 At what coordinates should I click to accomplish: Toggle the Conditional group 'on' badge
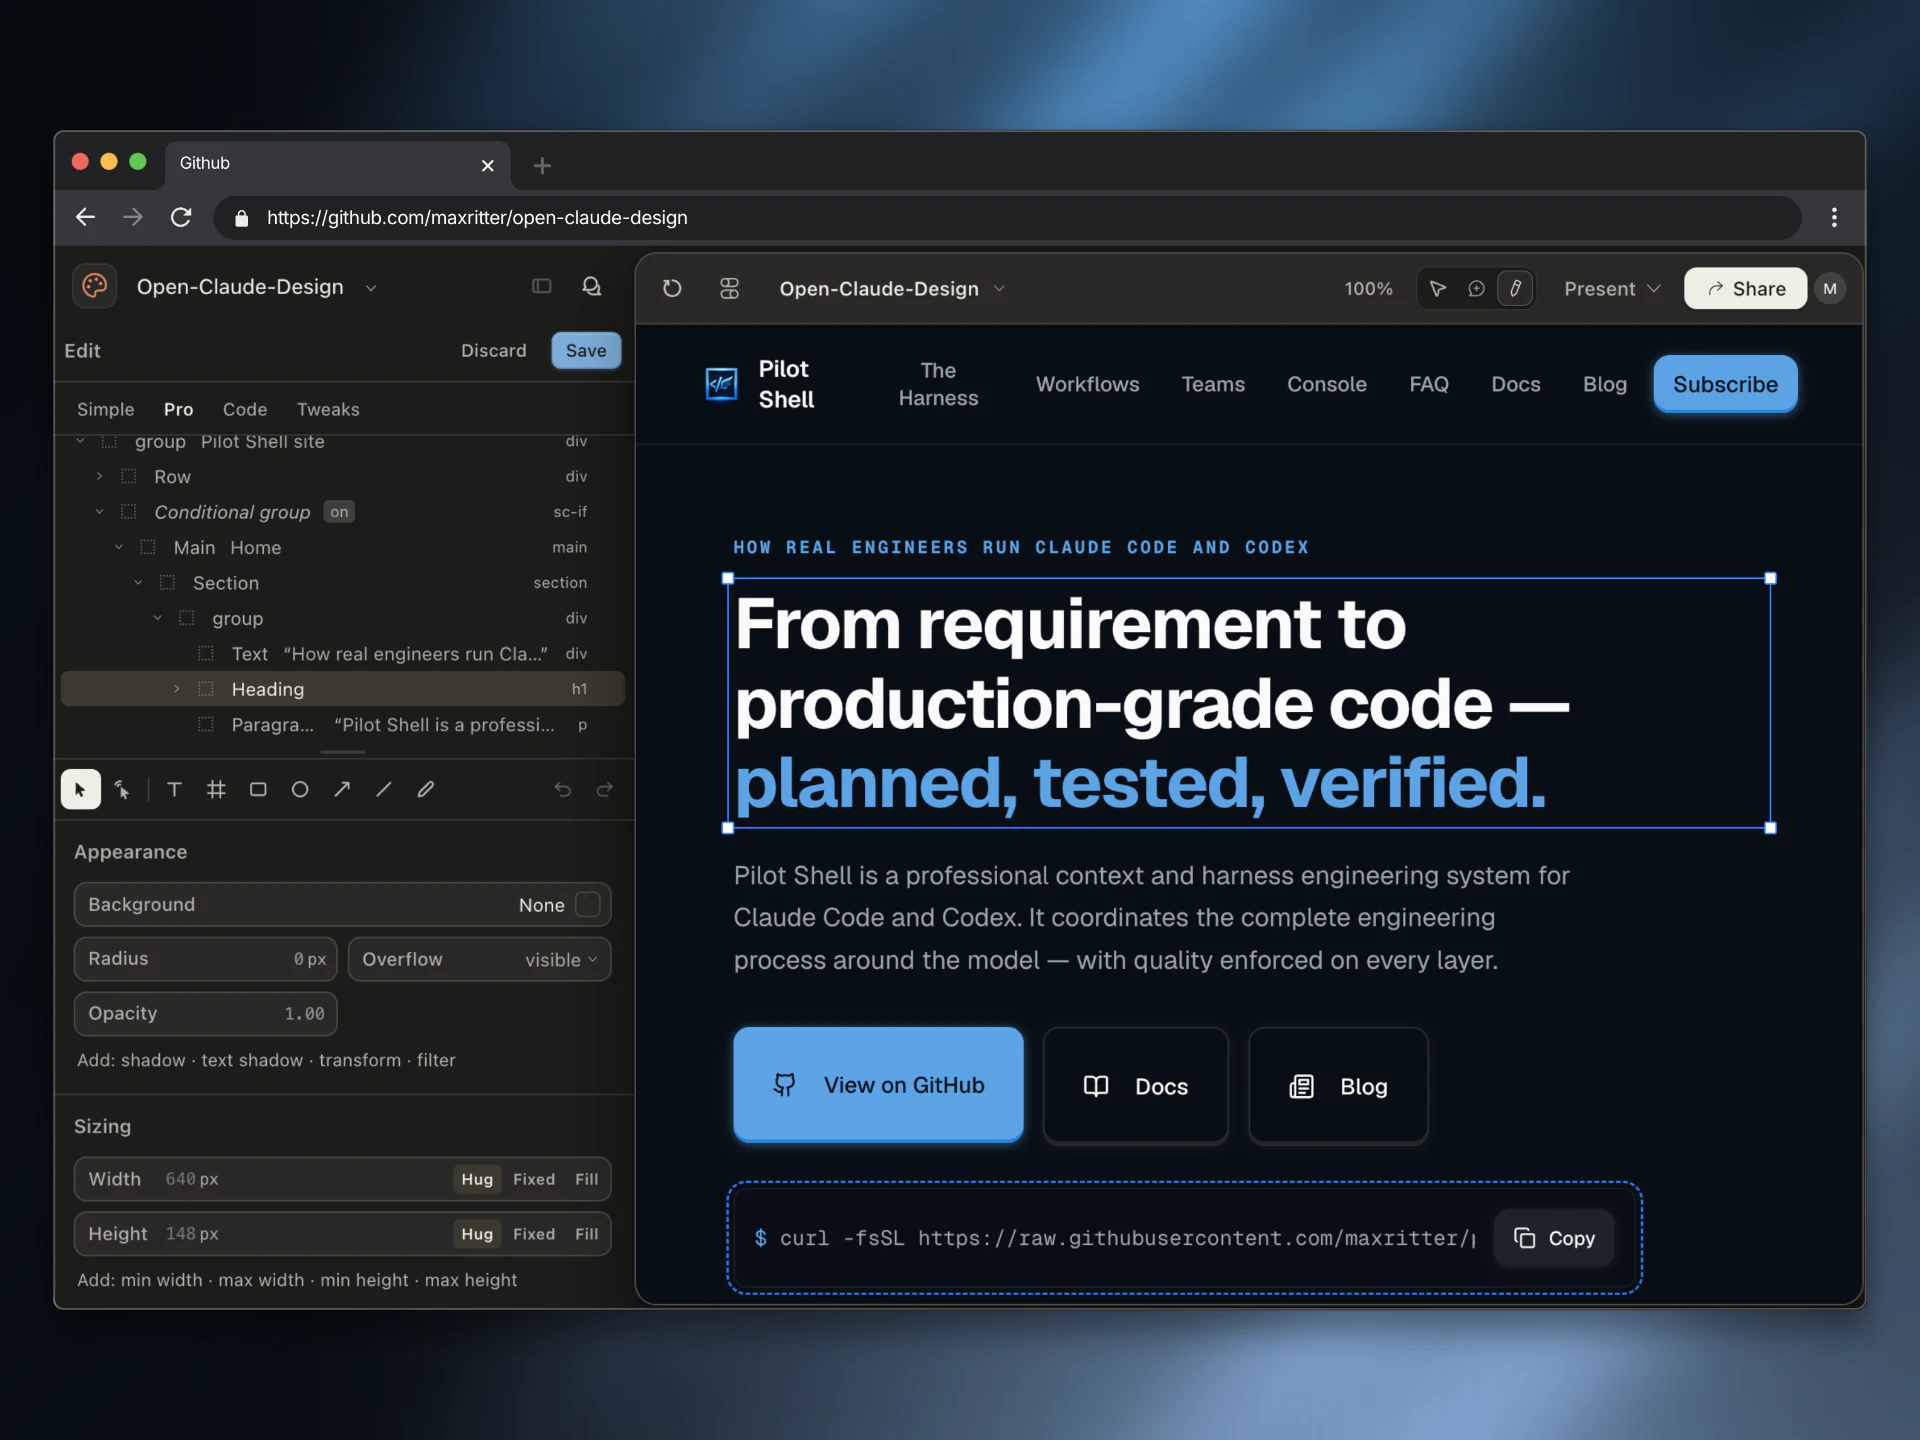(340, 512)
